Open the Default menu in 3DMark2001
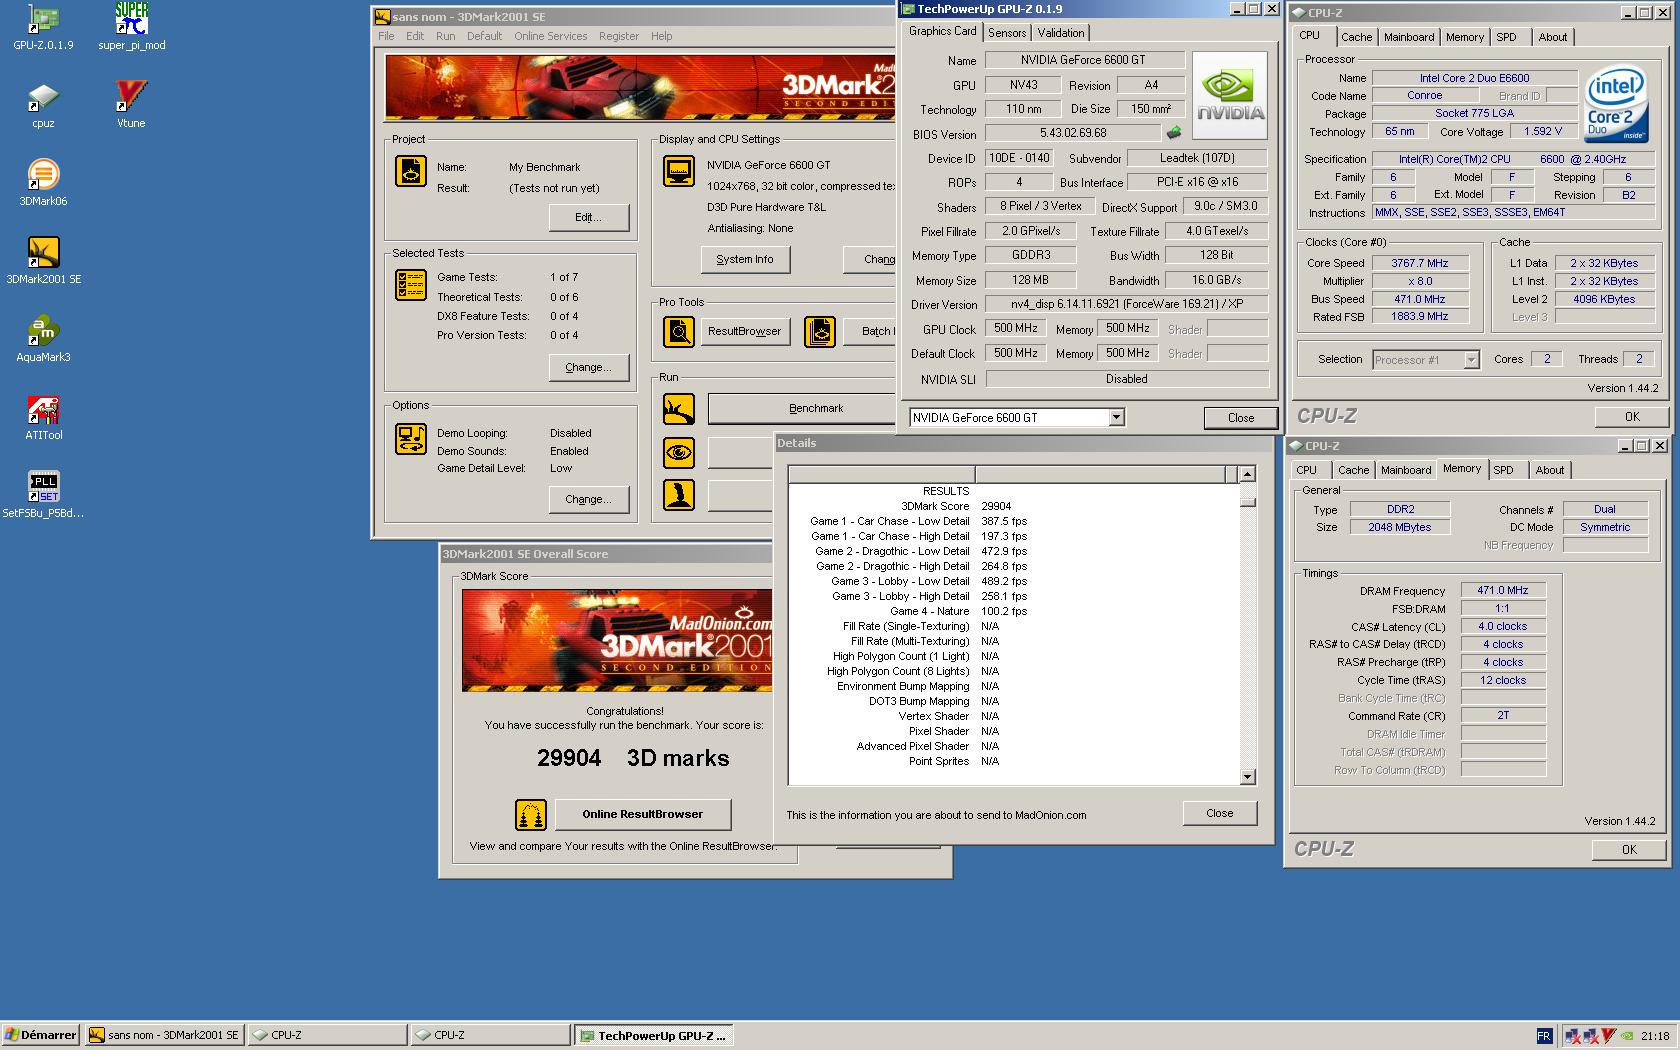The height and width of the screenshot is (1050, 1680). click(484, 36)
